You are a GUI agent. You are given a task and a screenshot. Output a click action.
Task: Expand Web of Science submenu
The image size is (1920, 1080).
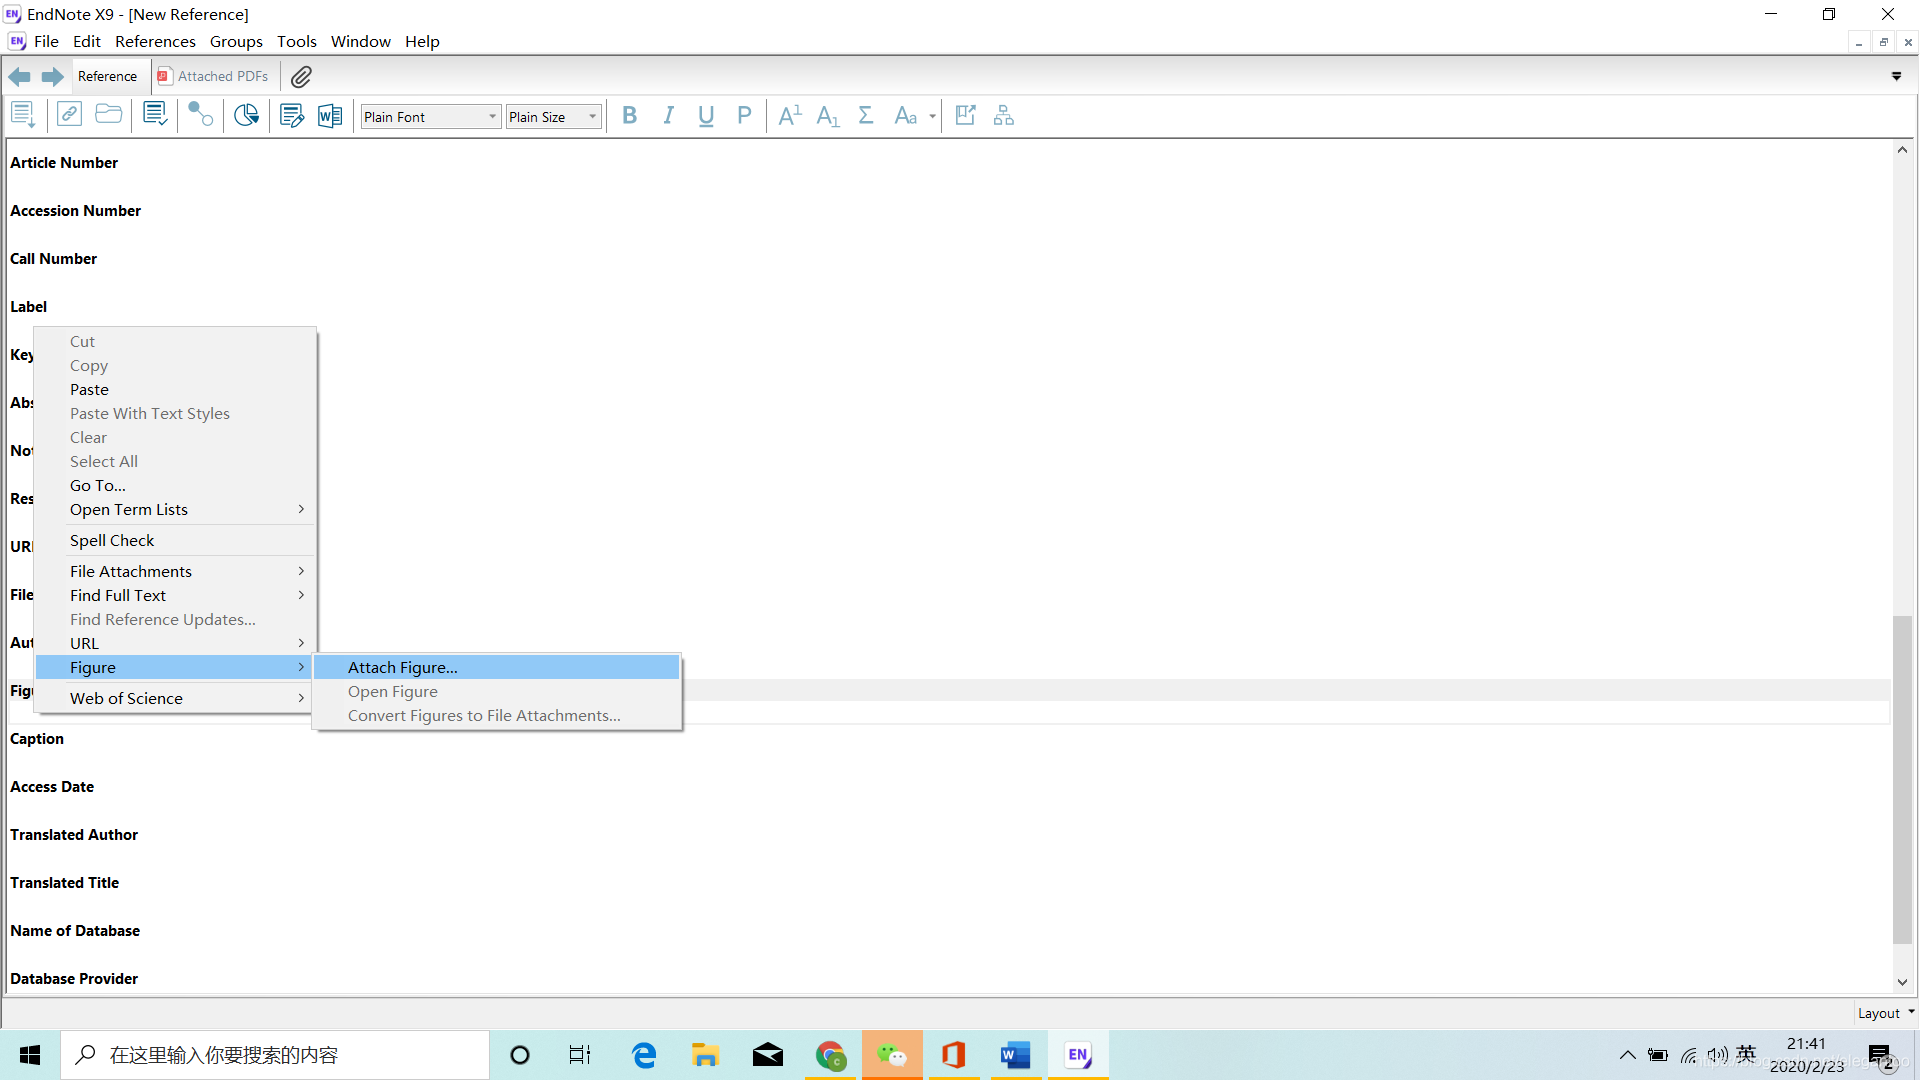(175, 698)
